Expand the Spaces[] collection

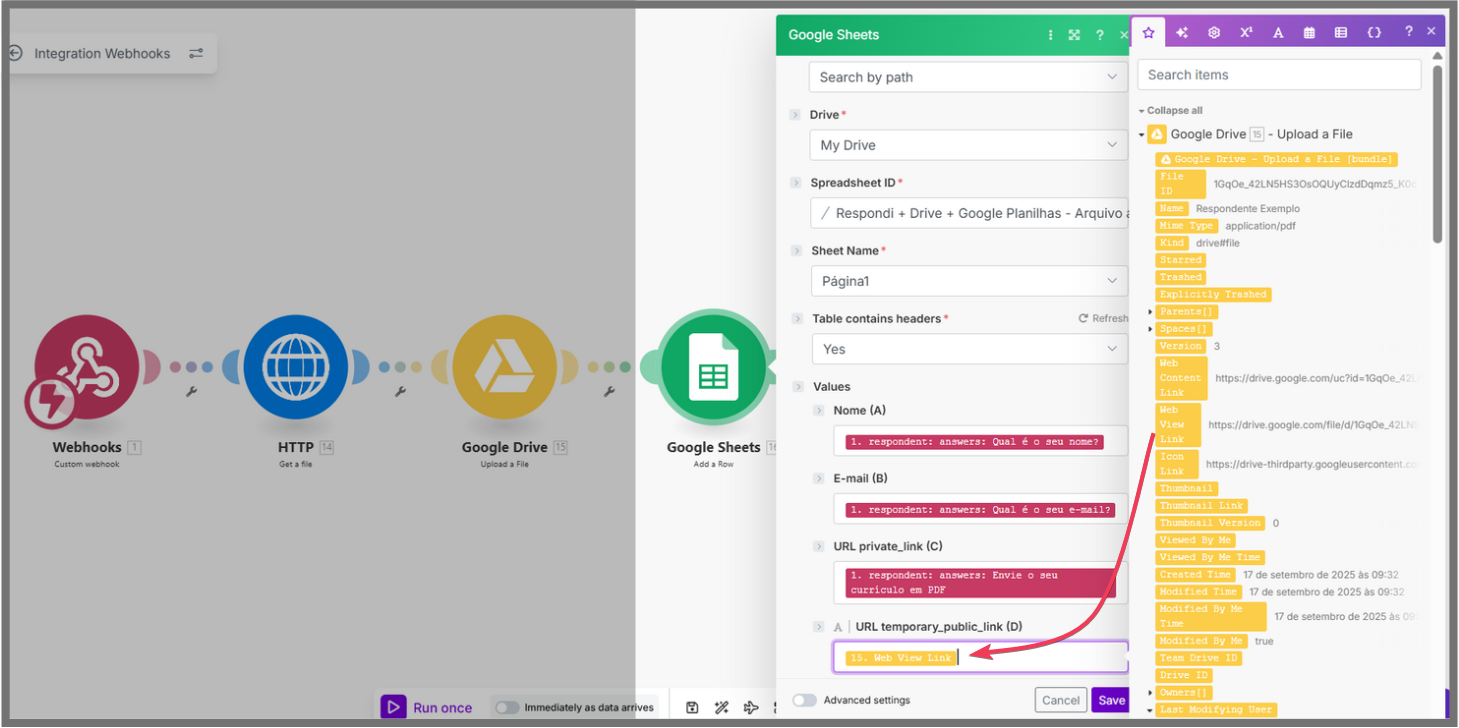pyautogui.click(x=1150, y=329)
